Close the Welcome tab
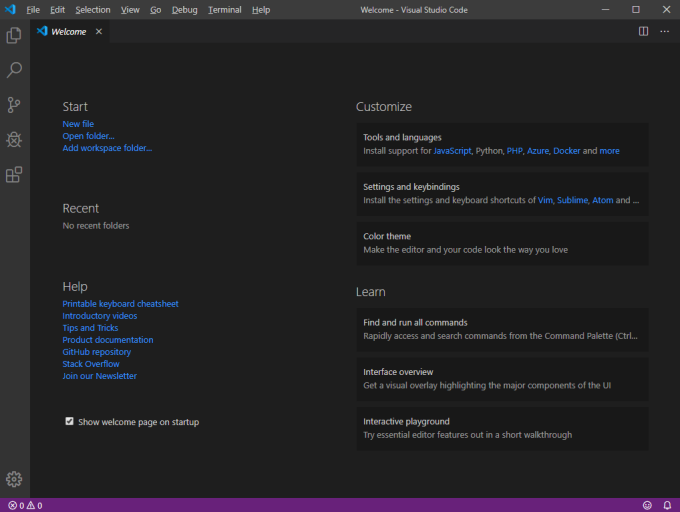Viewport: 680px width, 512px height. coord(99,32)
